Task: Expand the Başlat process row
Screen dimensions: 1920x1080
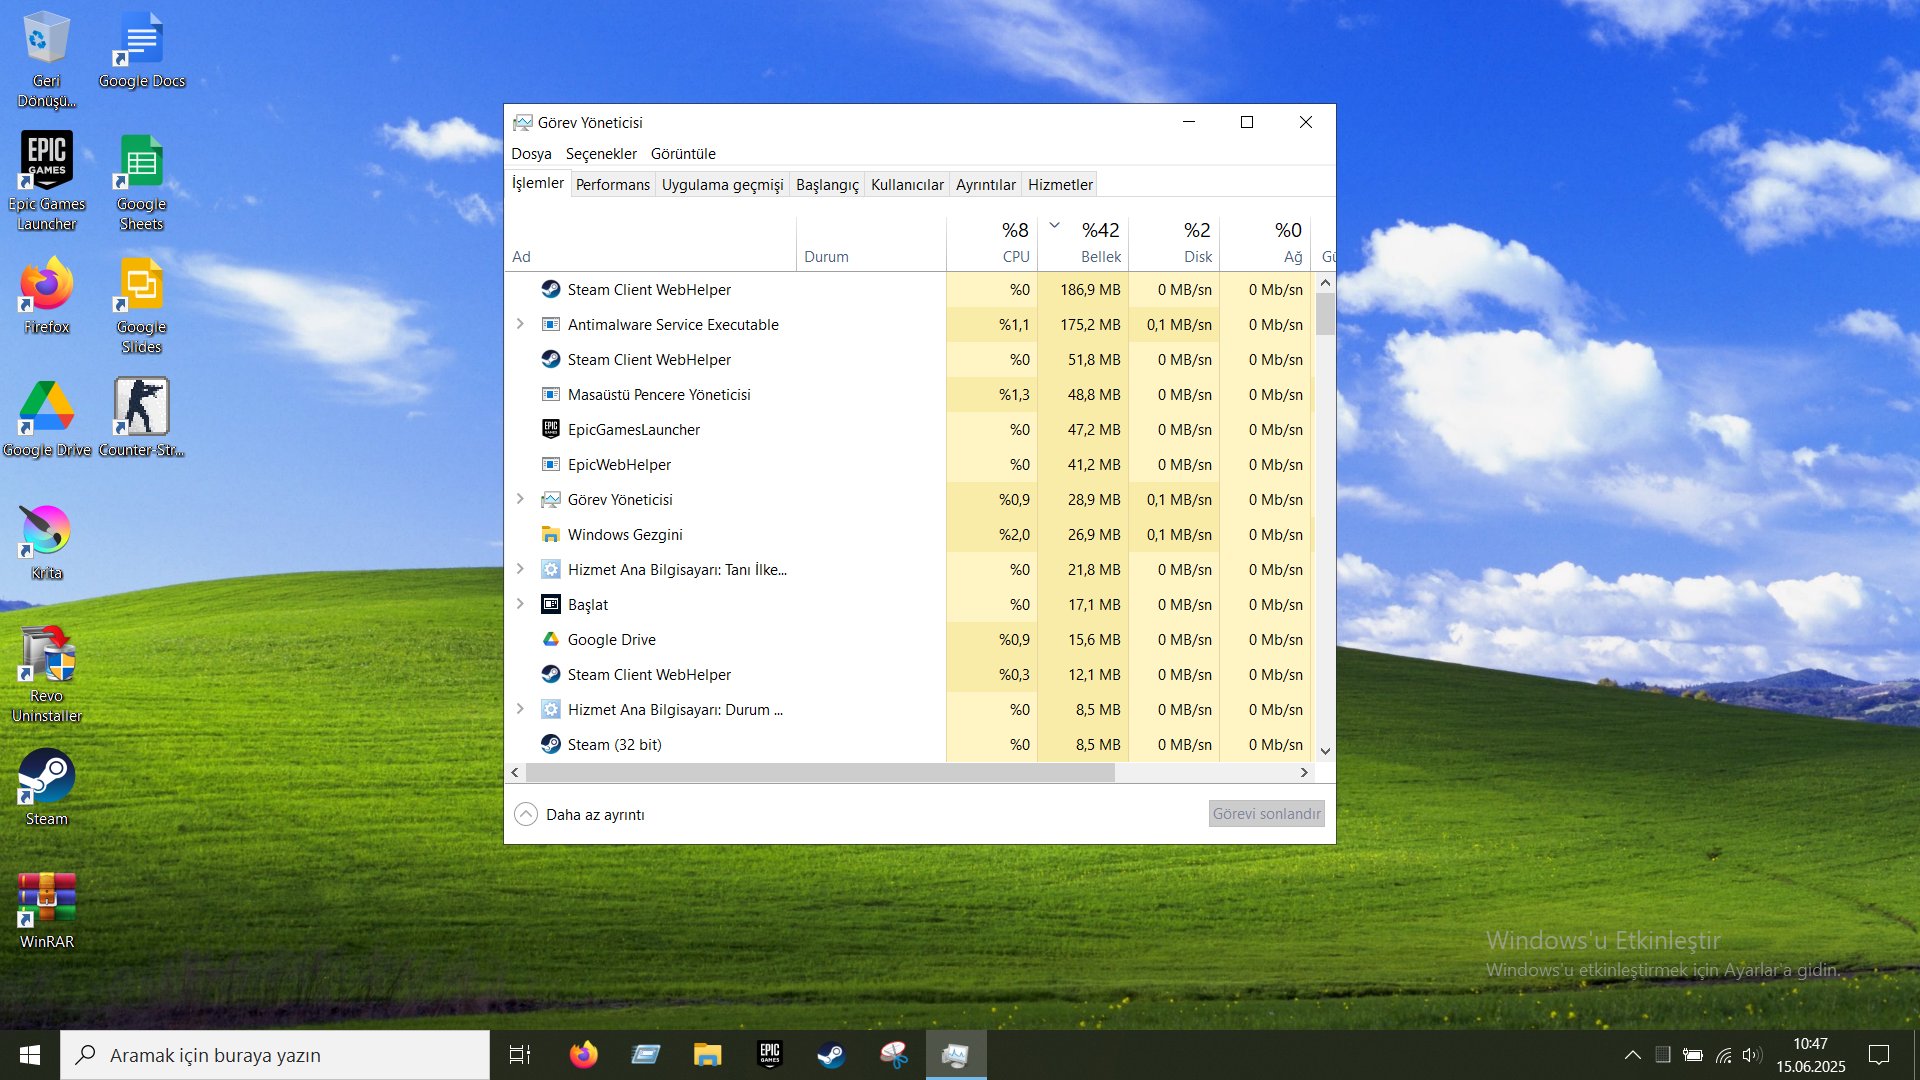Action: coord(520,604)
